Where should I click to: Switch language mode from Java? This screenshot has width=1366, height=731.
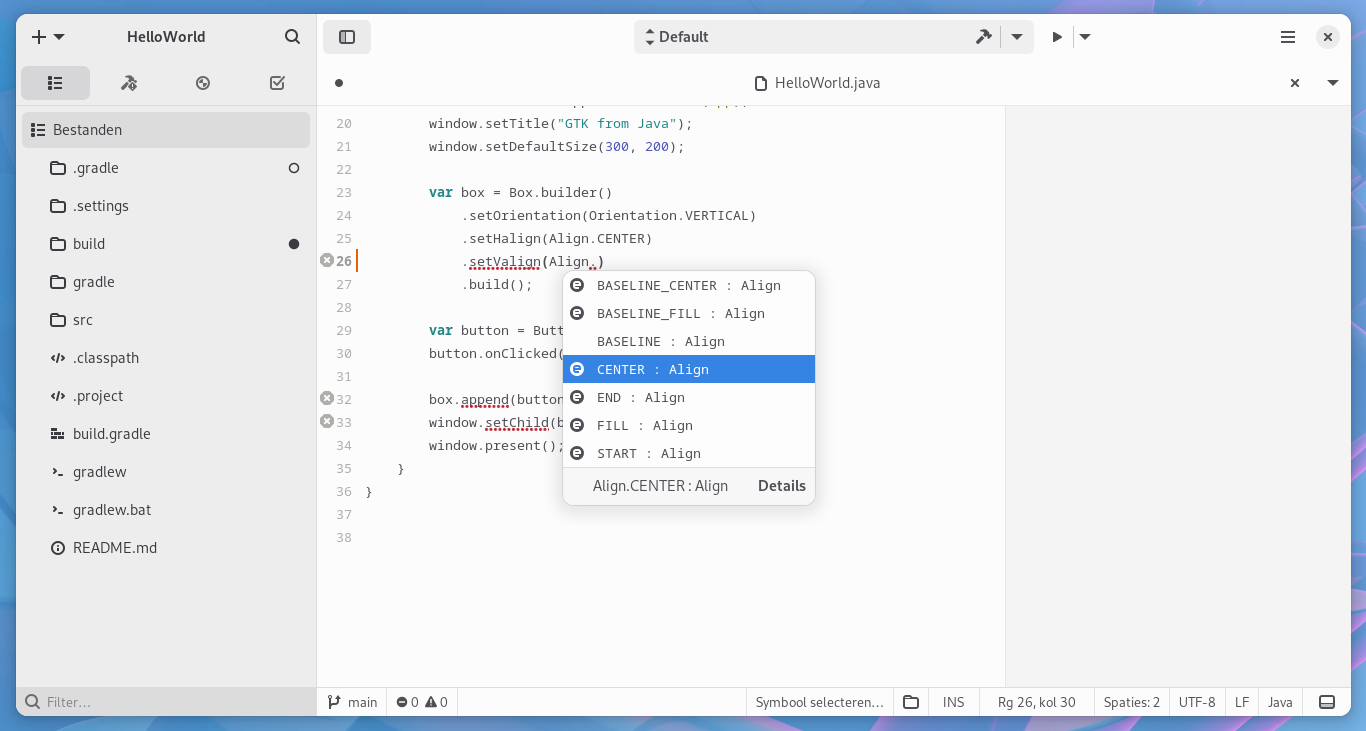(x=1280, y=702)
